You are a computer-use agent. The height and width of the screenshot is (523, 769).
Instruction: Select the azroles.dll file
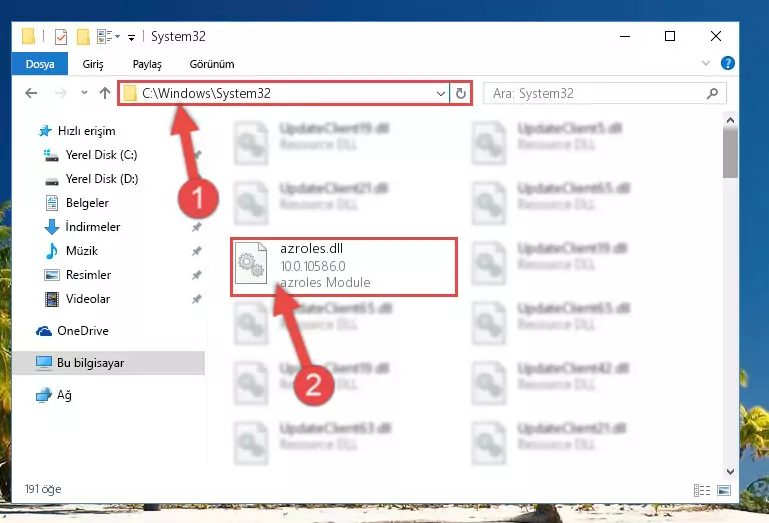pos(344,267)
